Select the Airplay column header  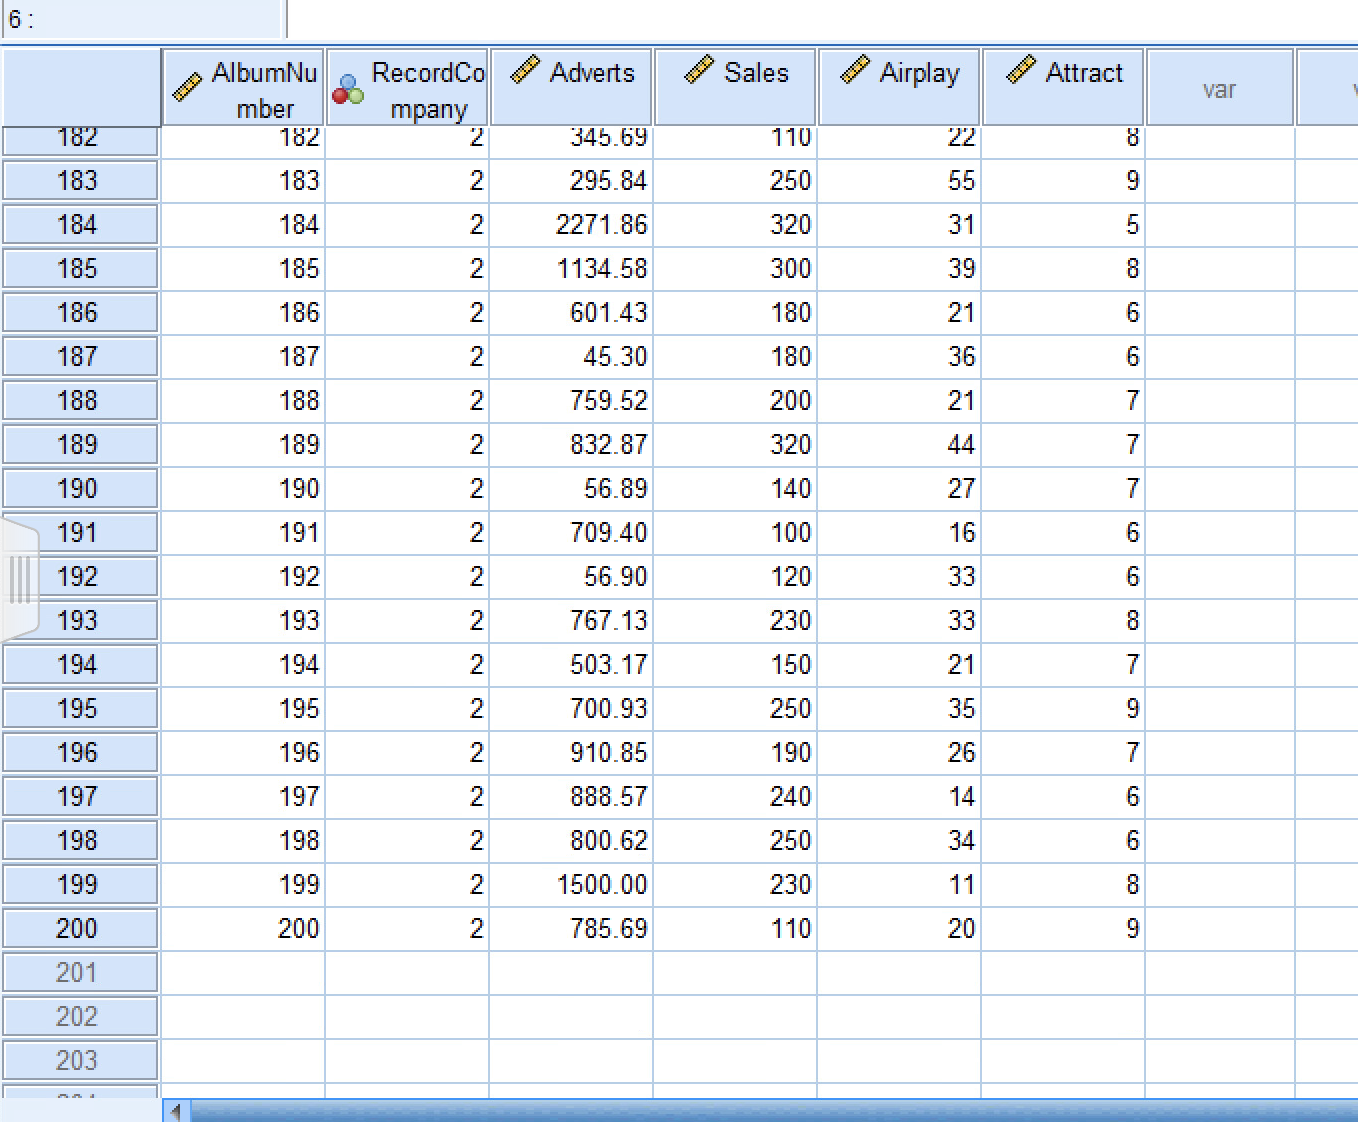(x=899, y=88)
